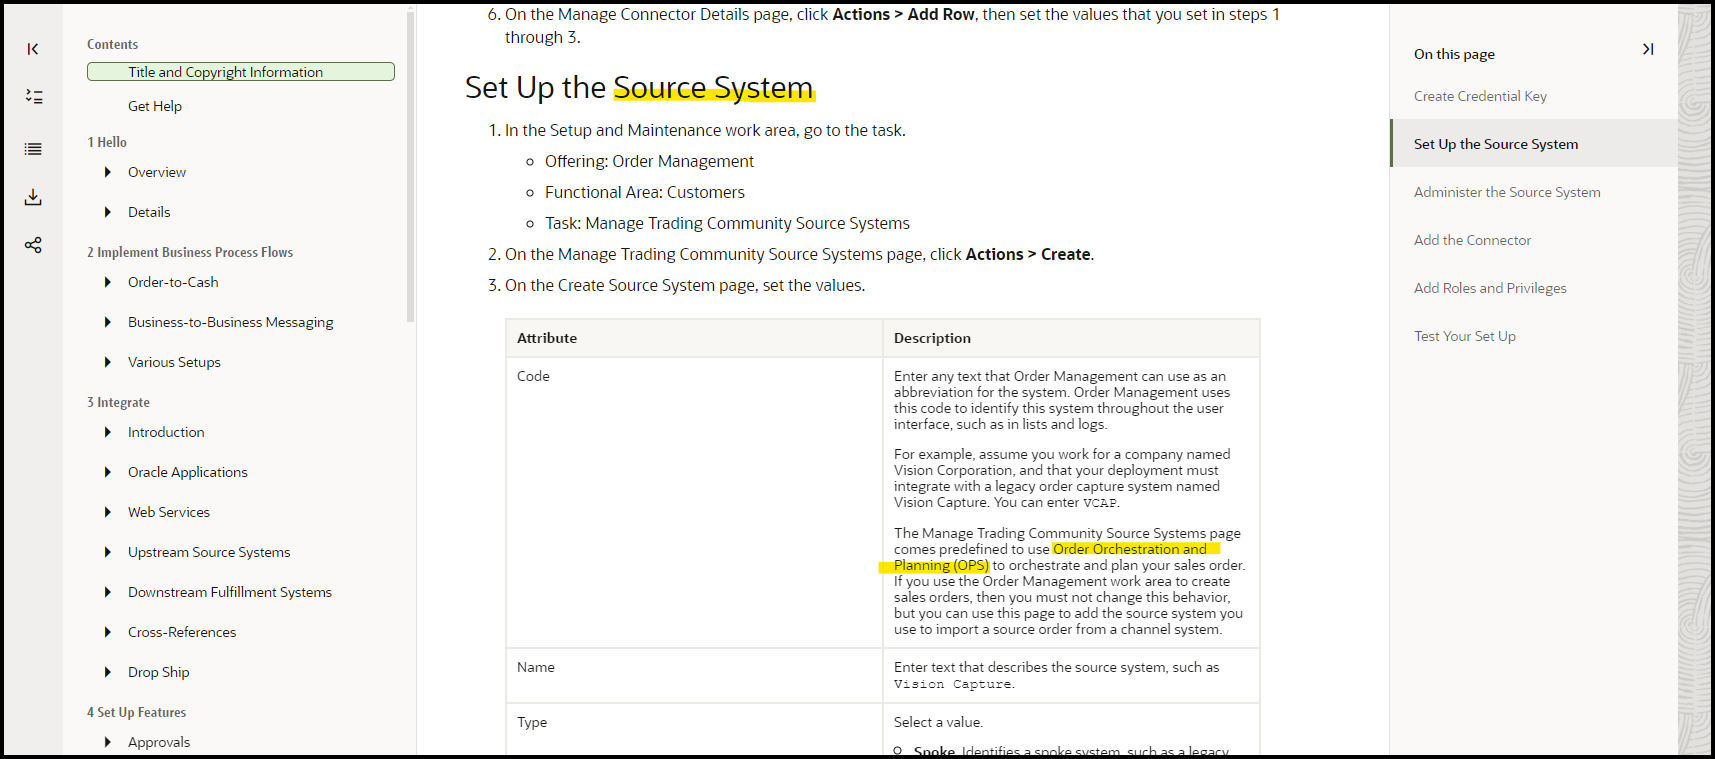Expand the Overview tree item arrow
The width and height of the screenshot is (1715, 759).
tap(108, 172)
